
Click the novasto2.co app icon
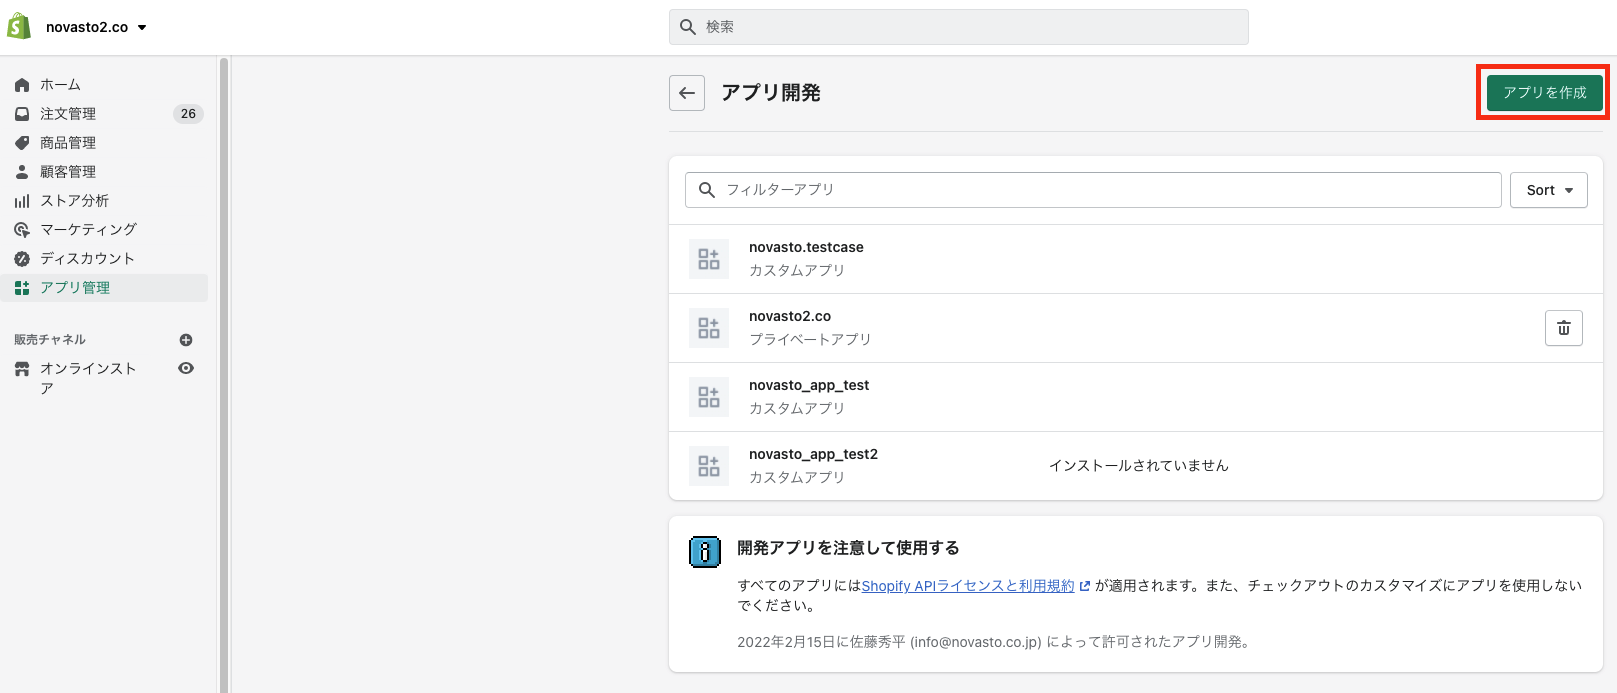pyautogui.click(x=709, y=328)
